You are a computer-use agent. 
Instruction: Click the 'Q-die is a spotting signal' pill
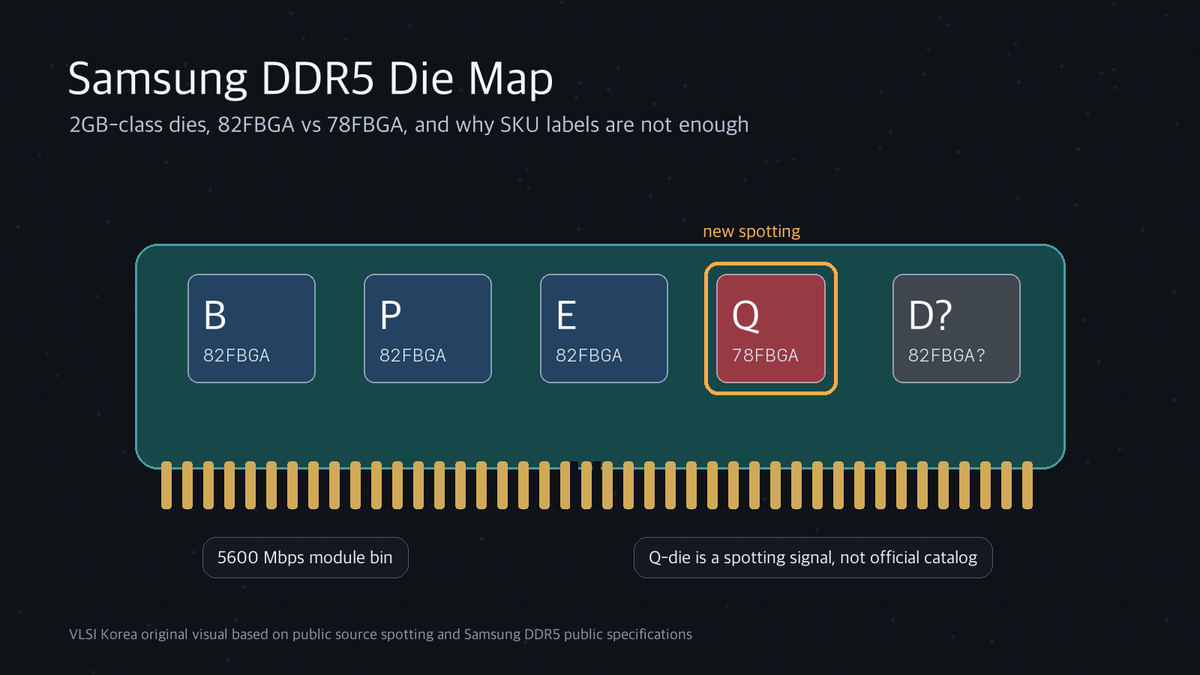click(813, 558)
